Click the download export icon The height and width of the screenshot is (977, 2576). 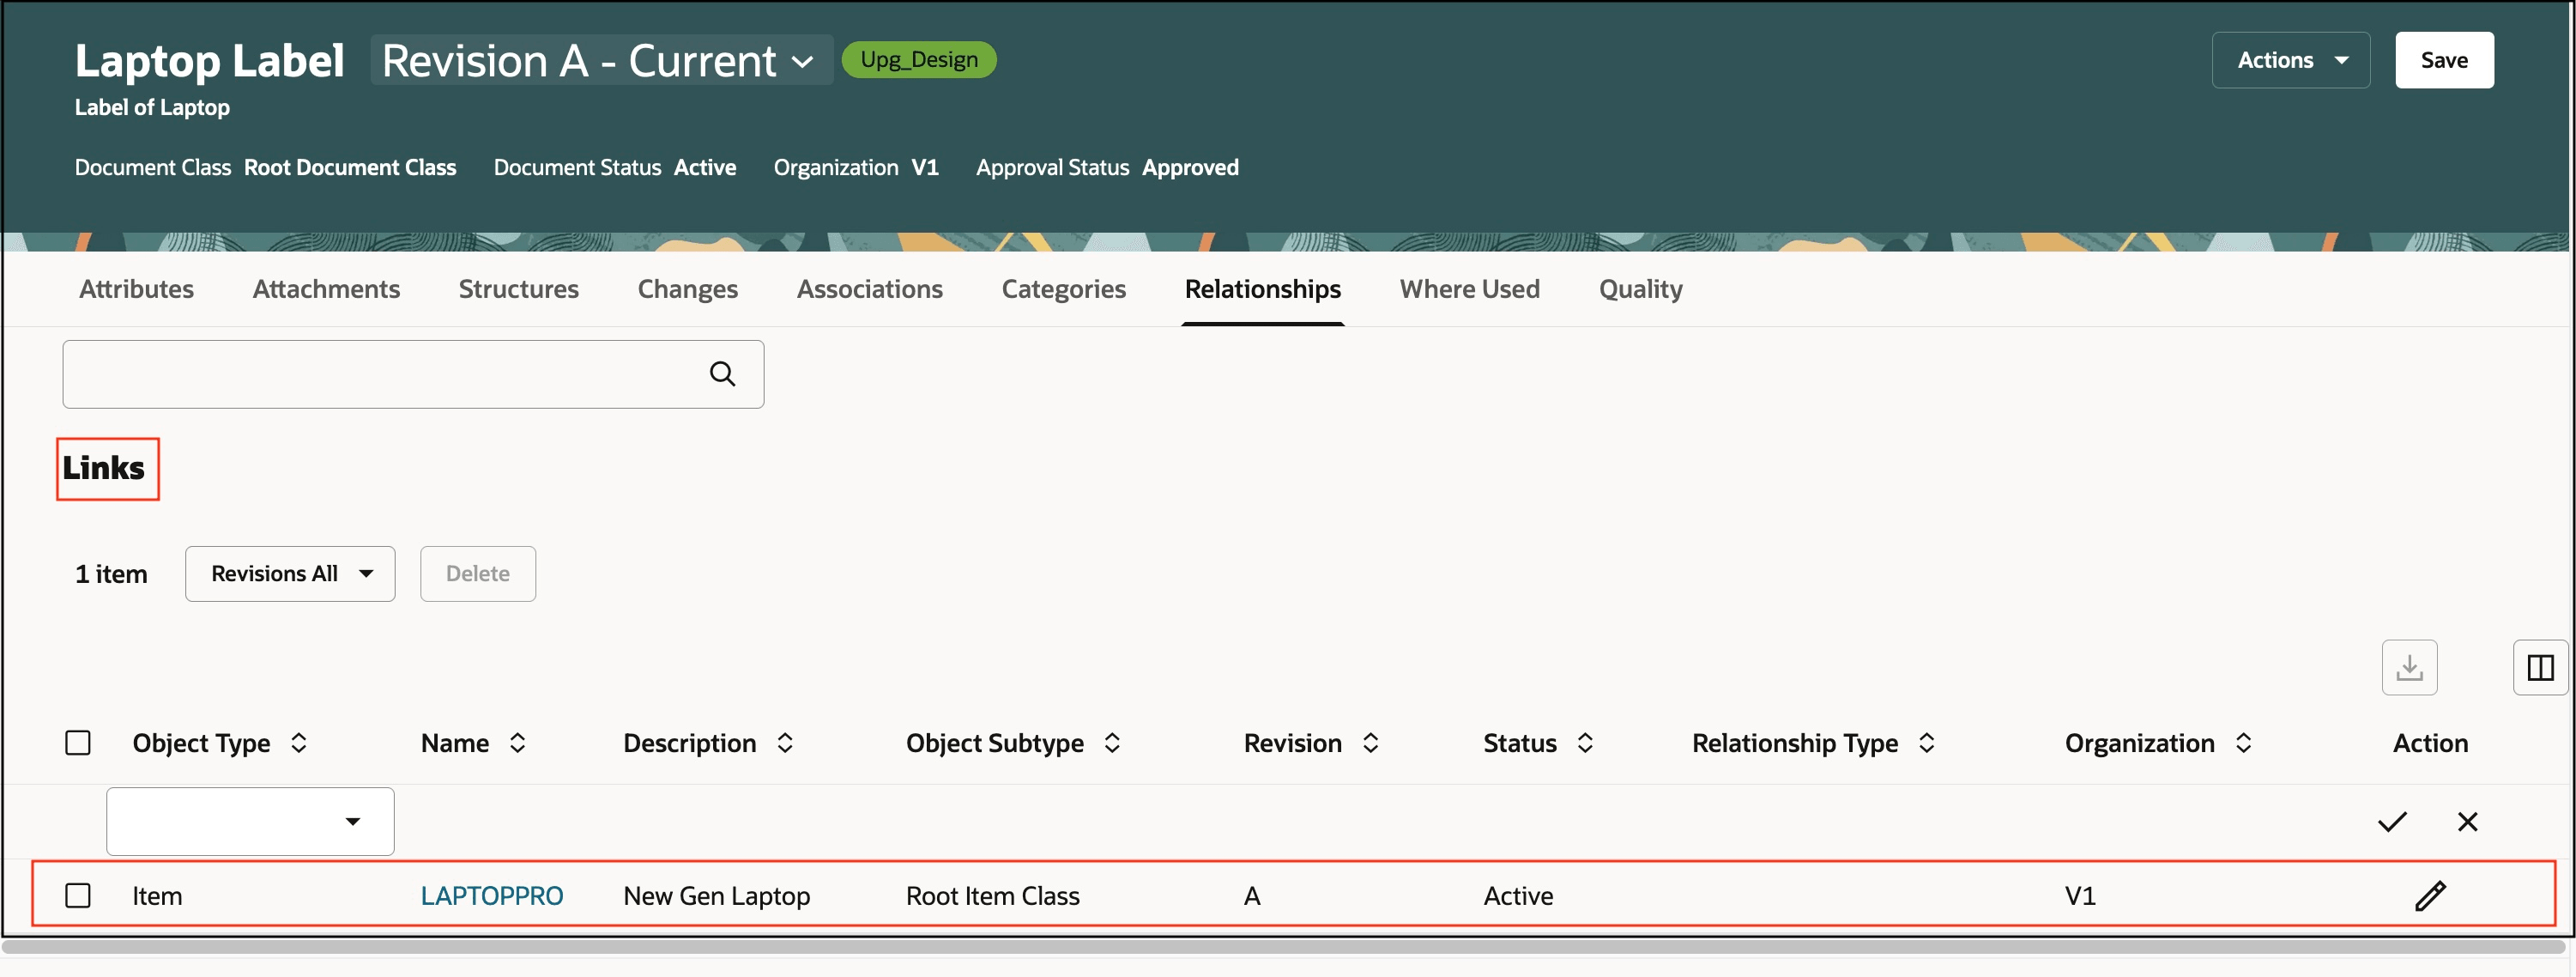pyautogui.click(x=2408, y=667)
